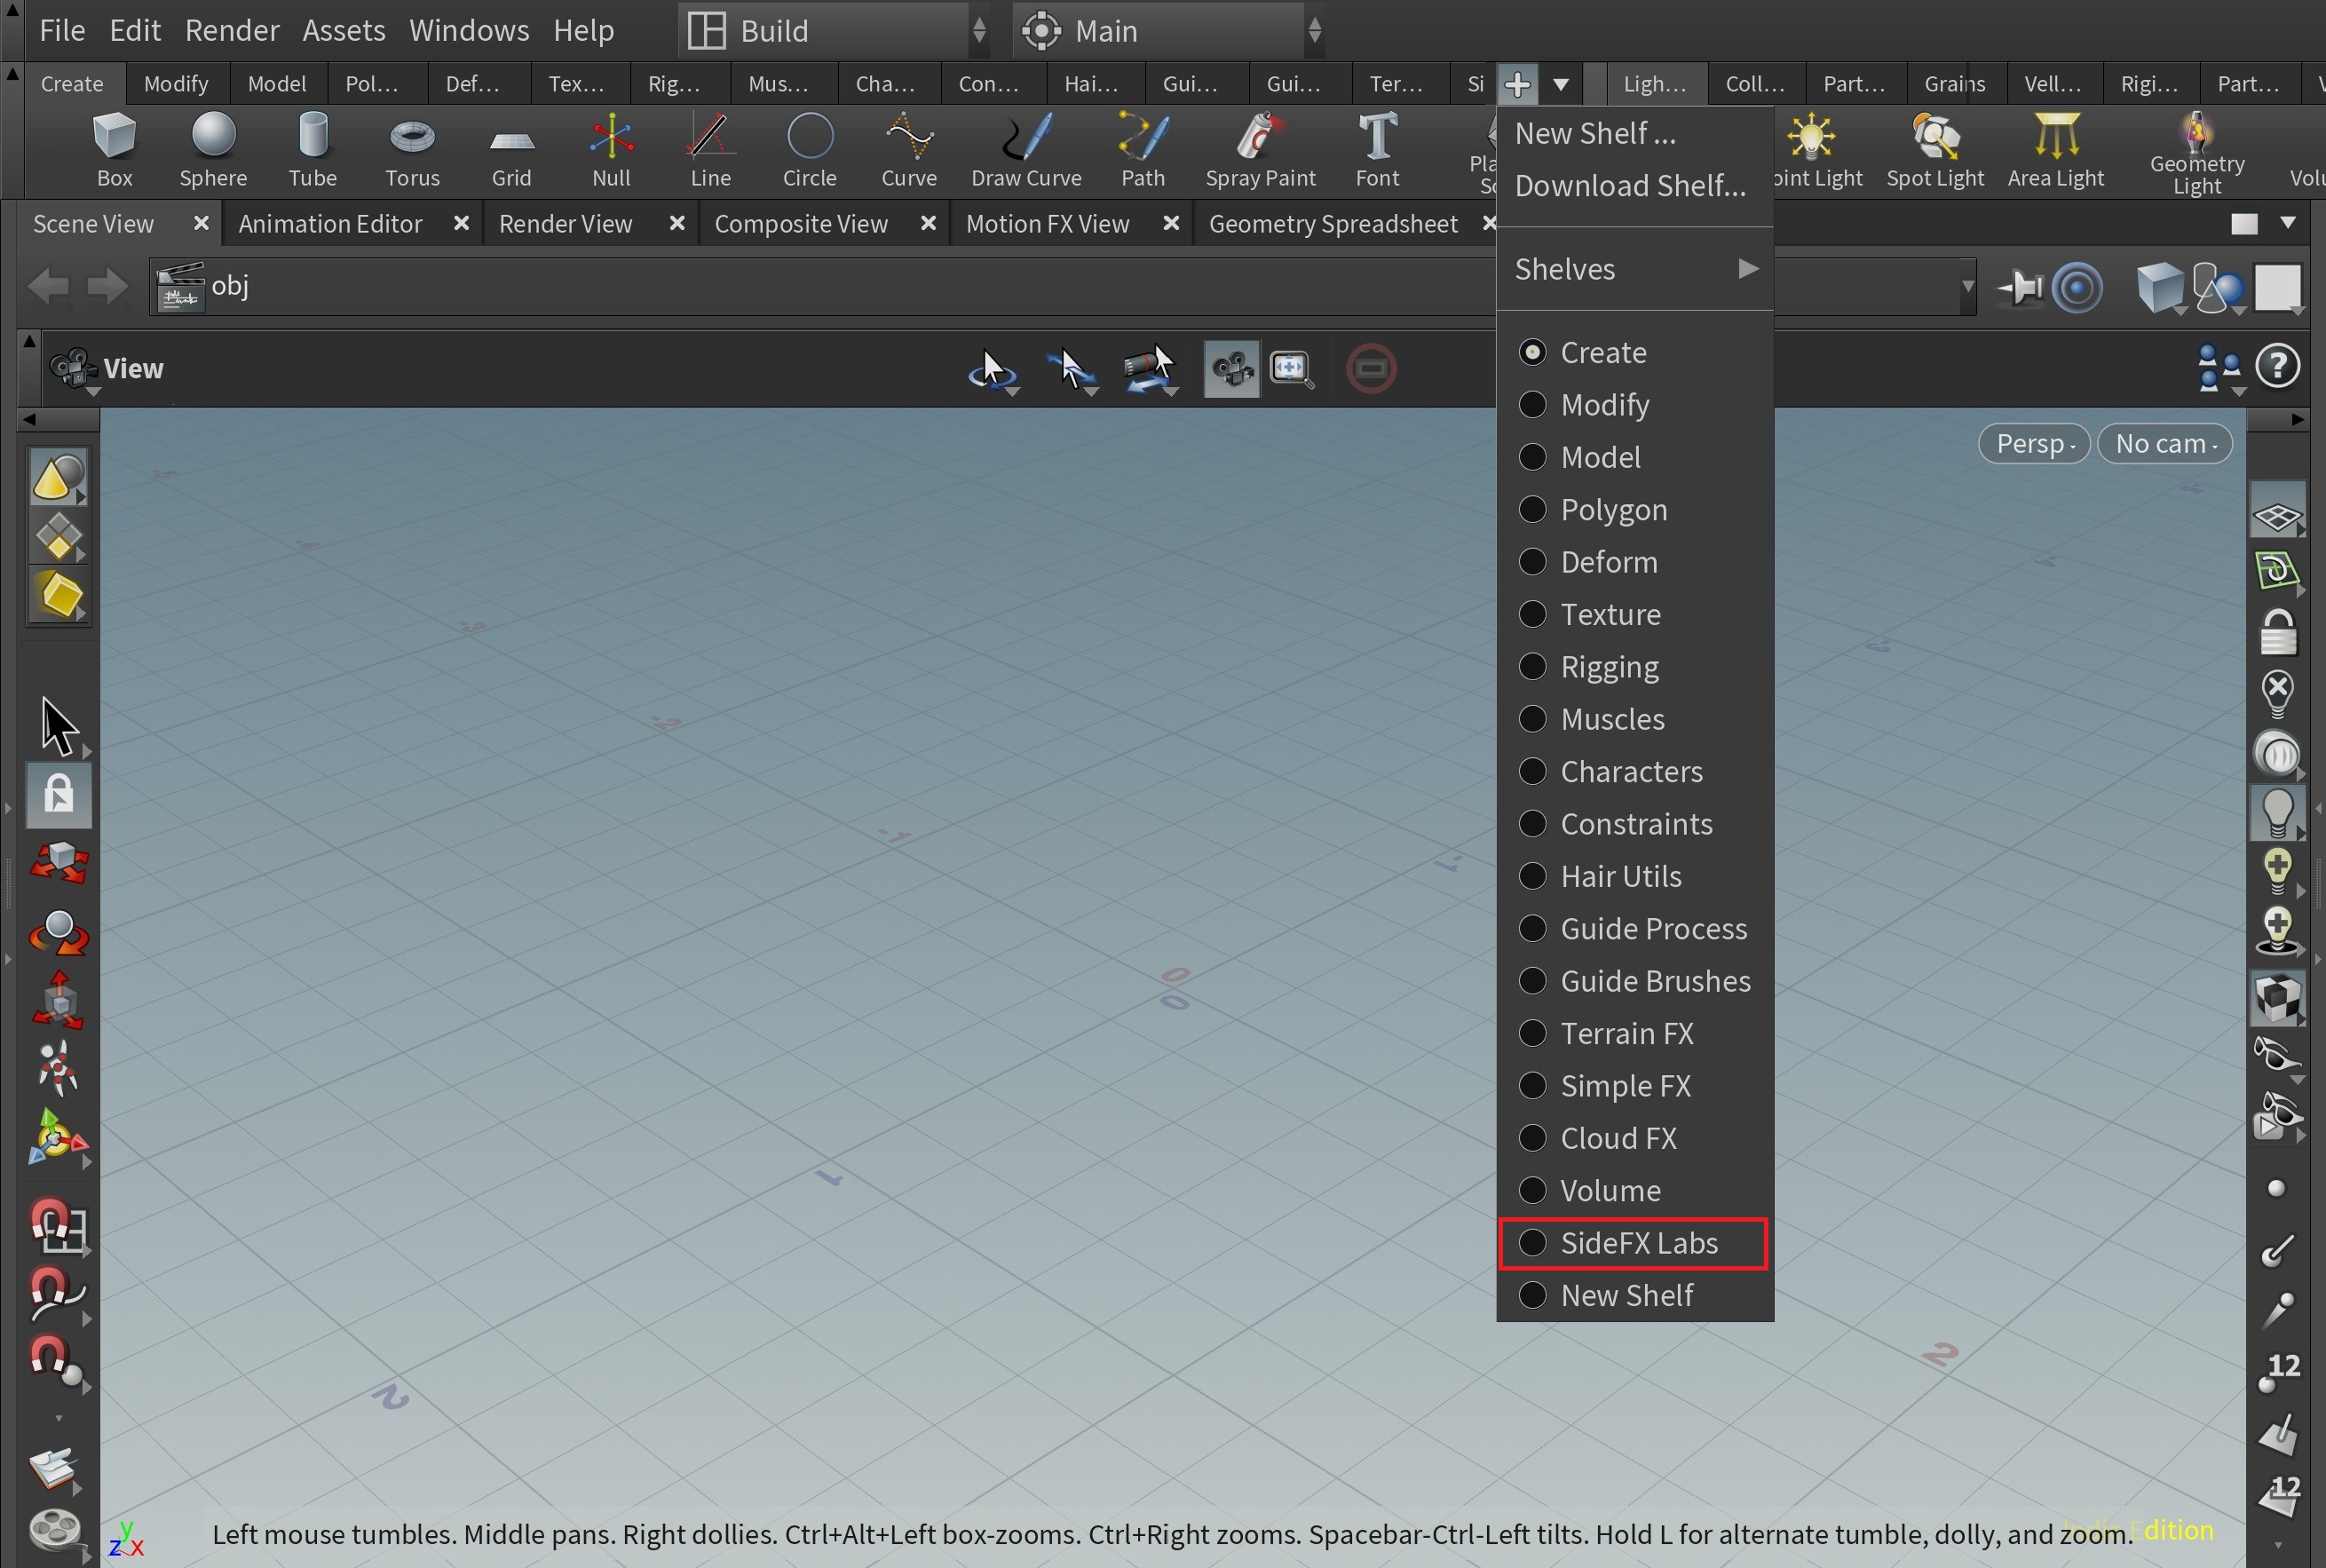Screen dimensions: 2326x1568
Task: Open the File menu
Action: 62,31
